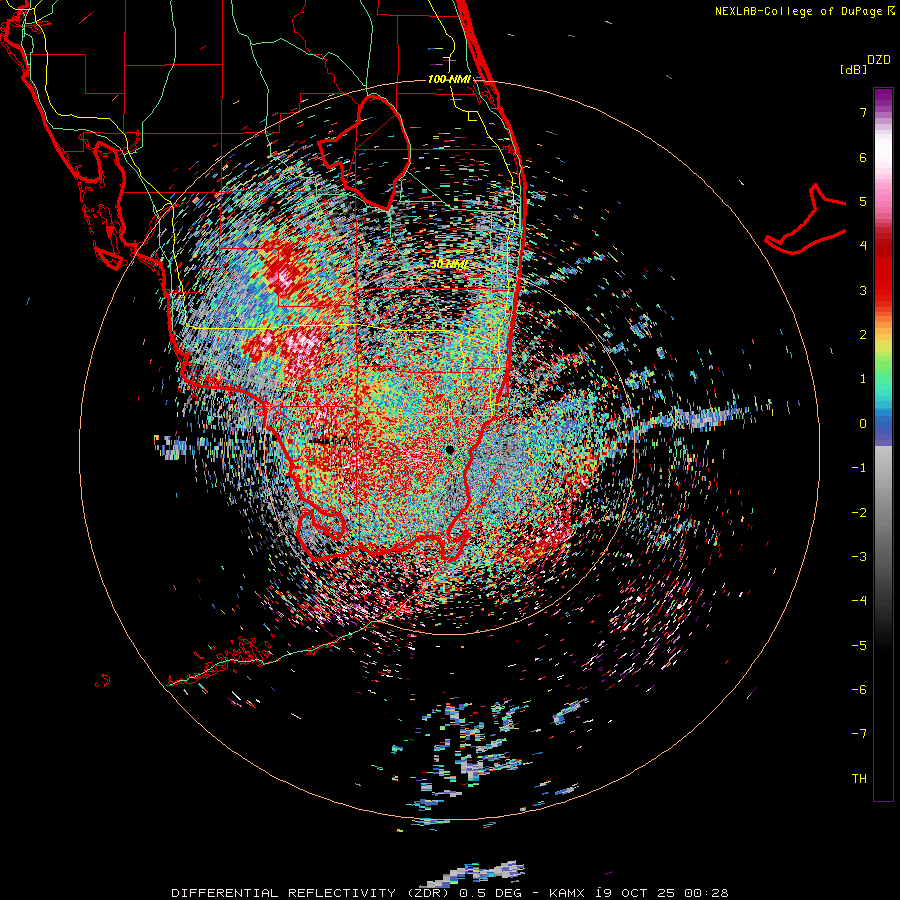The image size is (900, 900).
Task: Click the -7 dB tick label
Action: tap(859, 734)
